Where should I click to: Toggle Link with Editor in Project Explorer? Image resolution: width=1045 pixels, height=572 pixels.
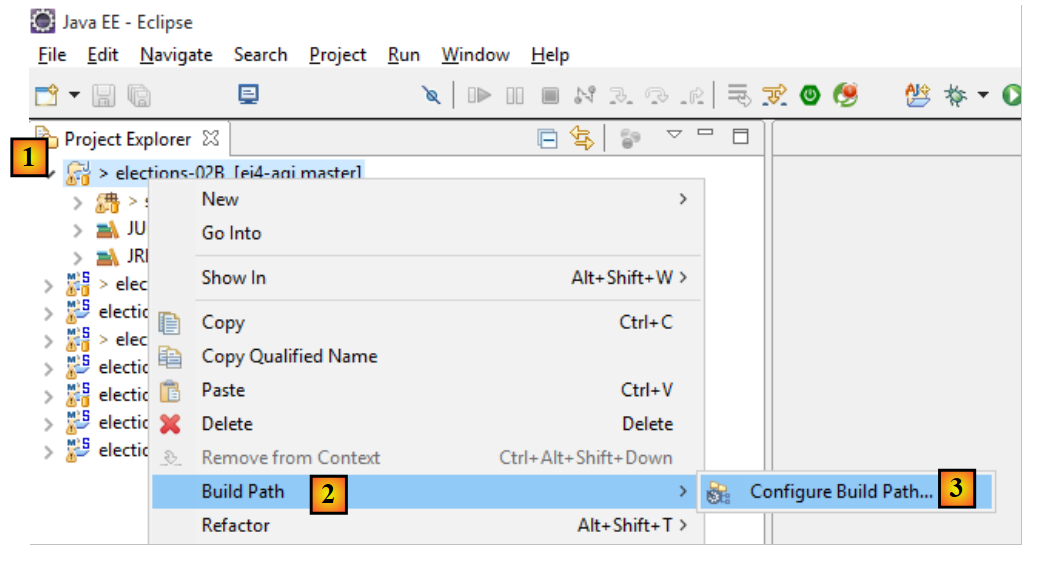pyautogui.click(x=581, y=139)
